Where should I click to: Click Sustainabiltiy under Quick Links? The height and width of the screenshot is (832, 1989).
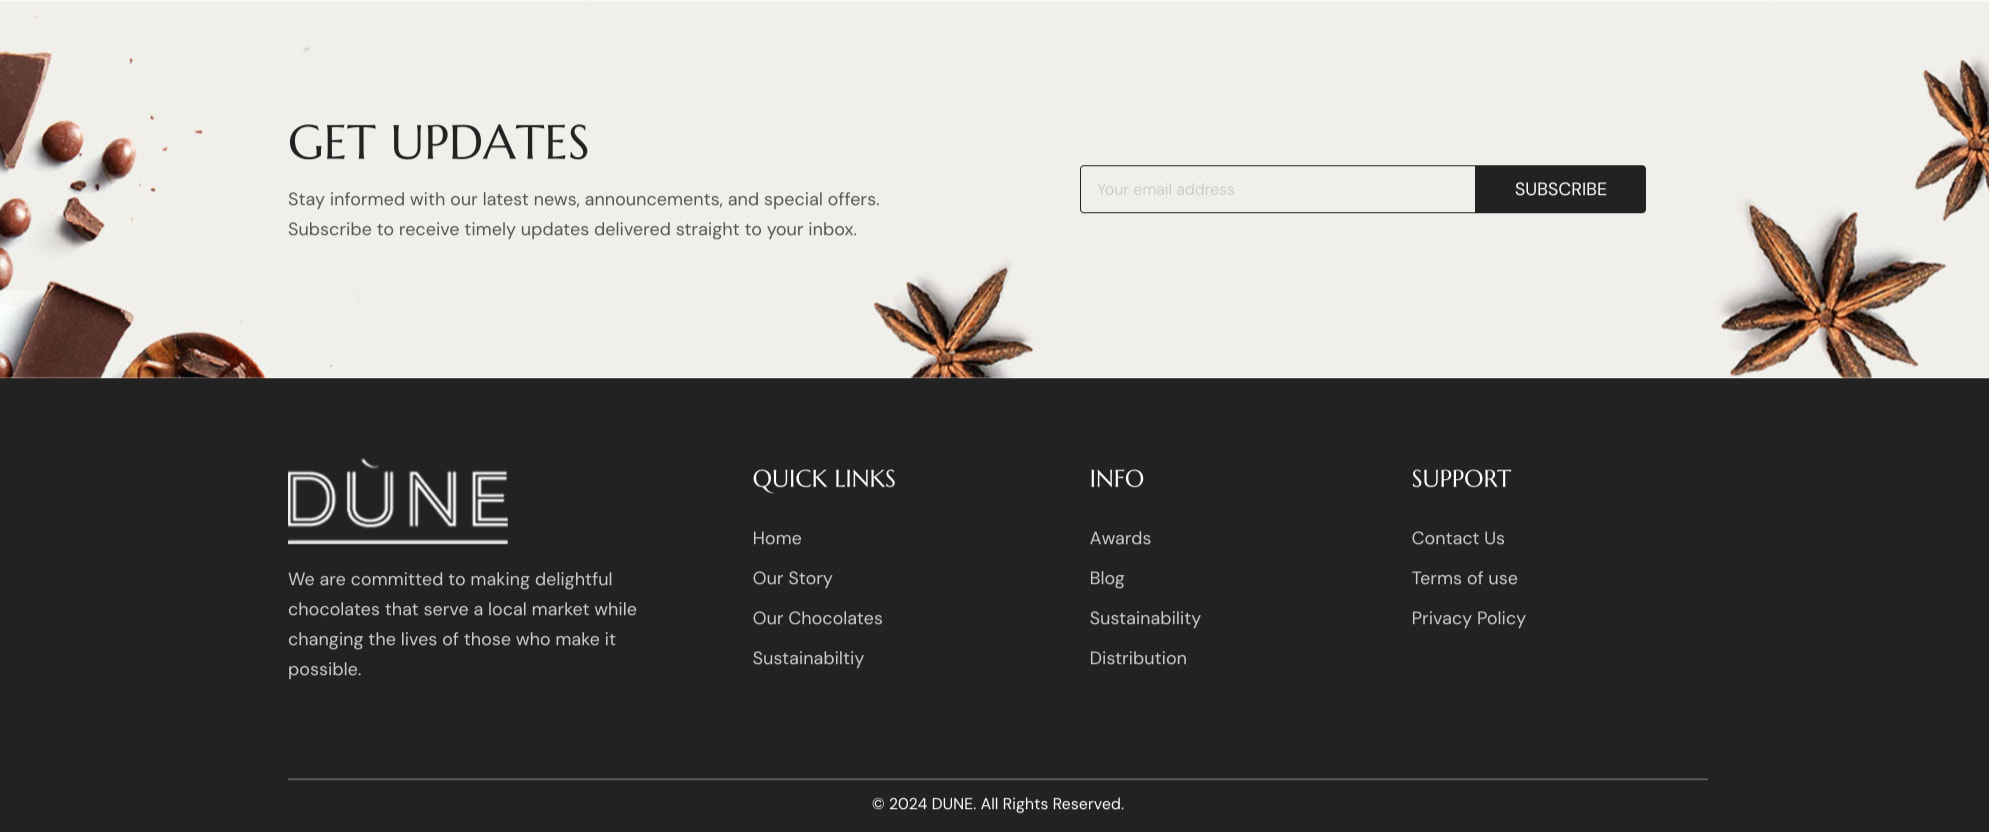click(x=808, y=658)
